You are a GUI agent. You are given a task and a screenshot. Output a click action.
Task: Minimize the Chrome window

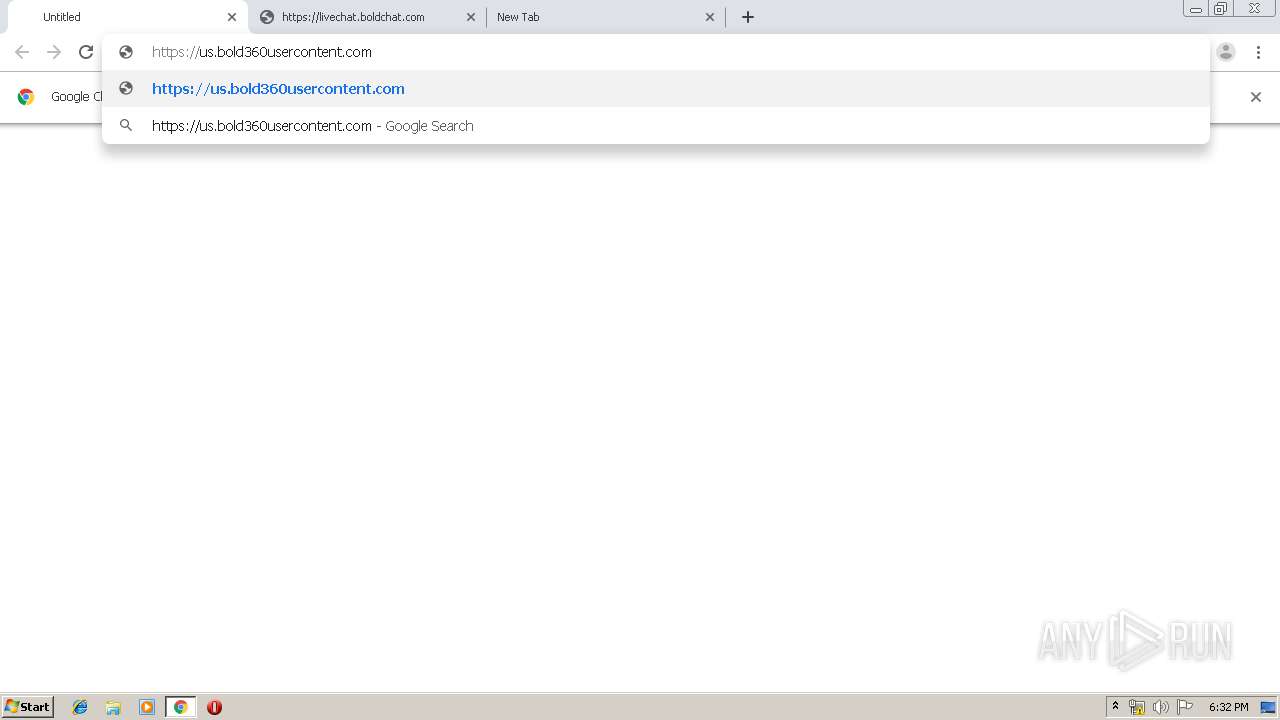tap(1196, 9)
